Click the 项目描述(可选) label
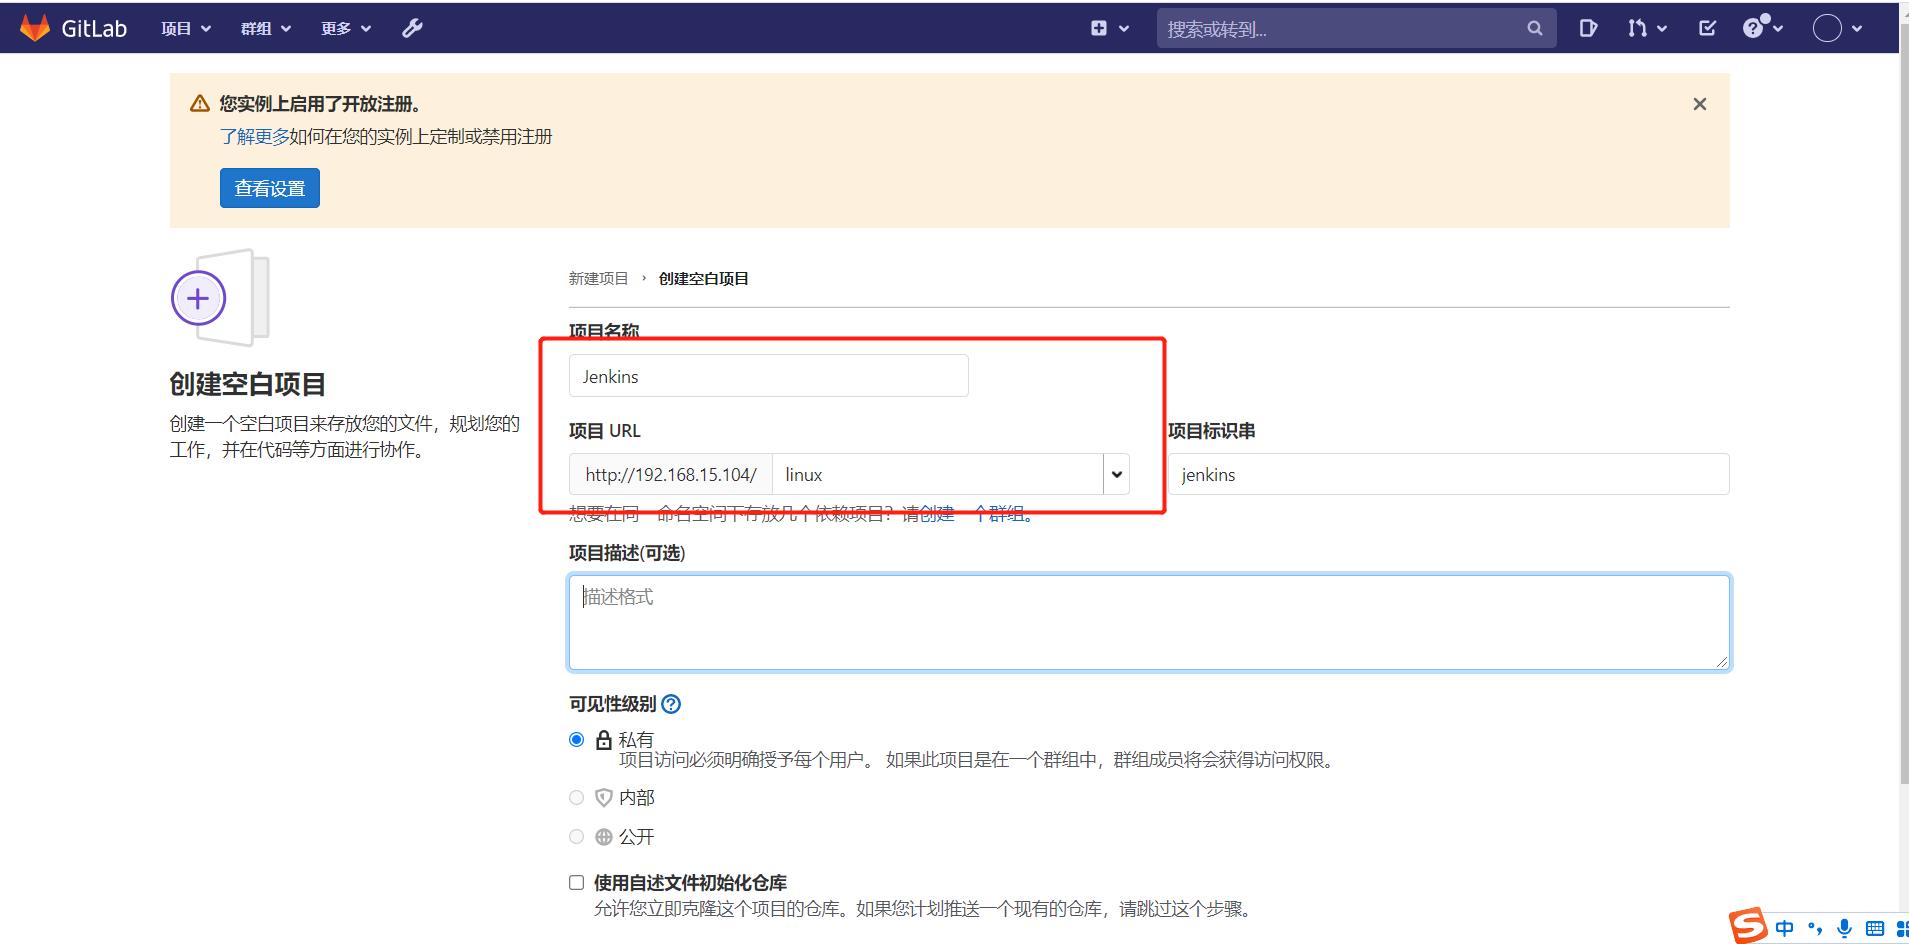This screenshot has width=1909, height=944. 627,553
